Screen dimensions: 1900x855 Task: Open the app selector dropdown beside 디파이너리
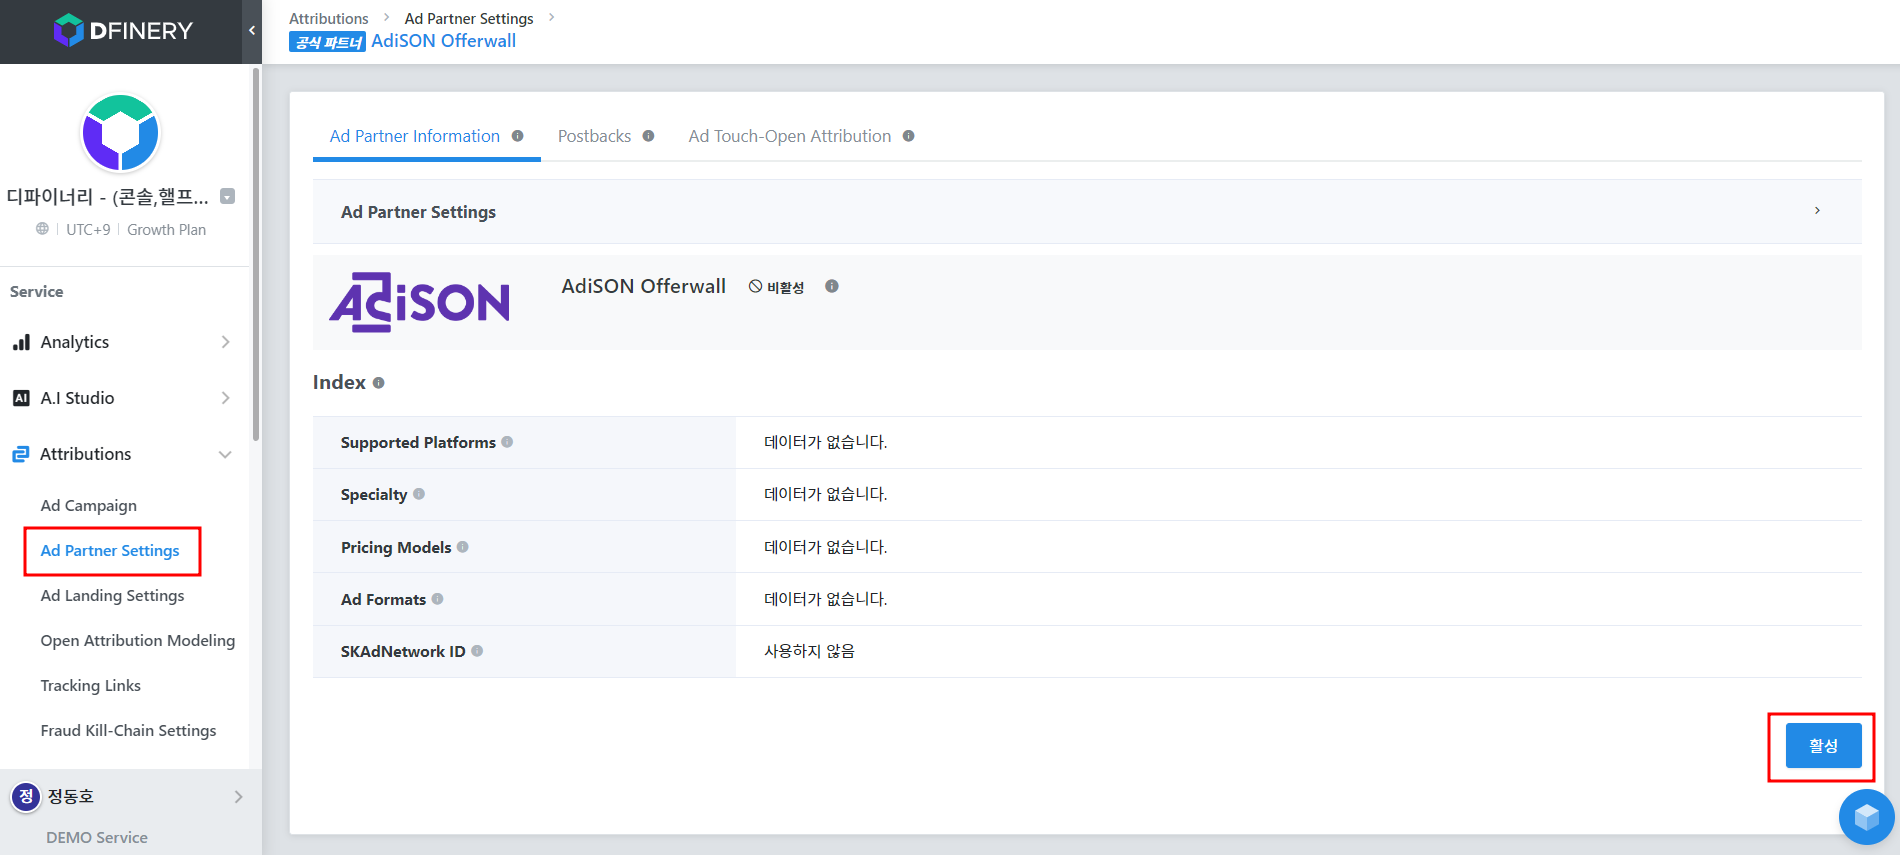[228, 196]
